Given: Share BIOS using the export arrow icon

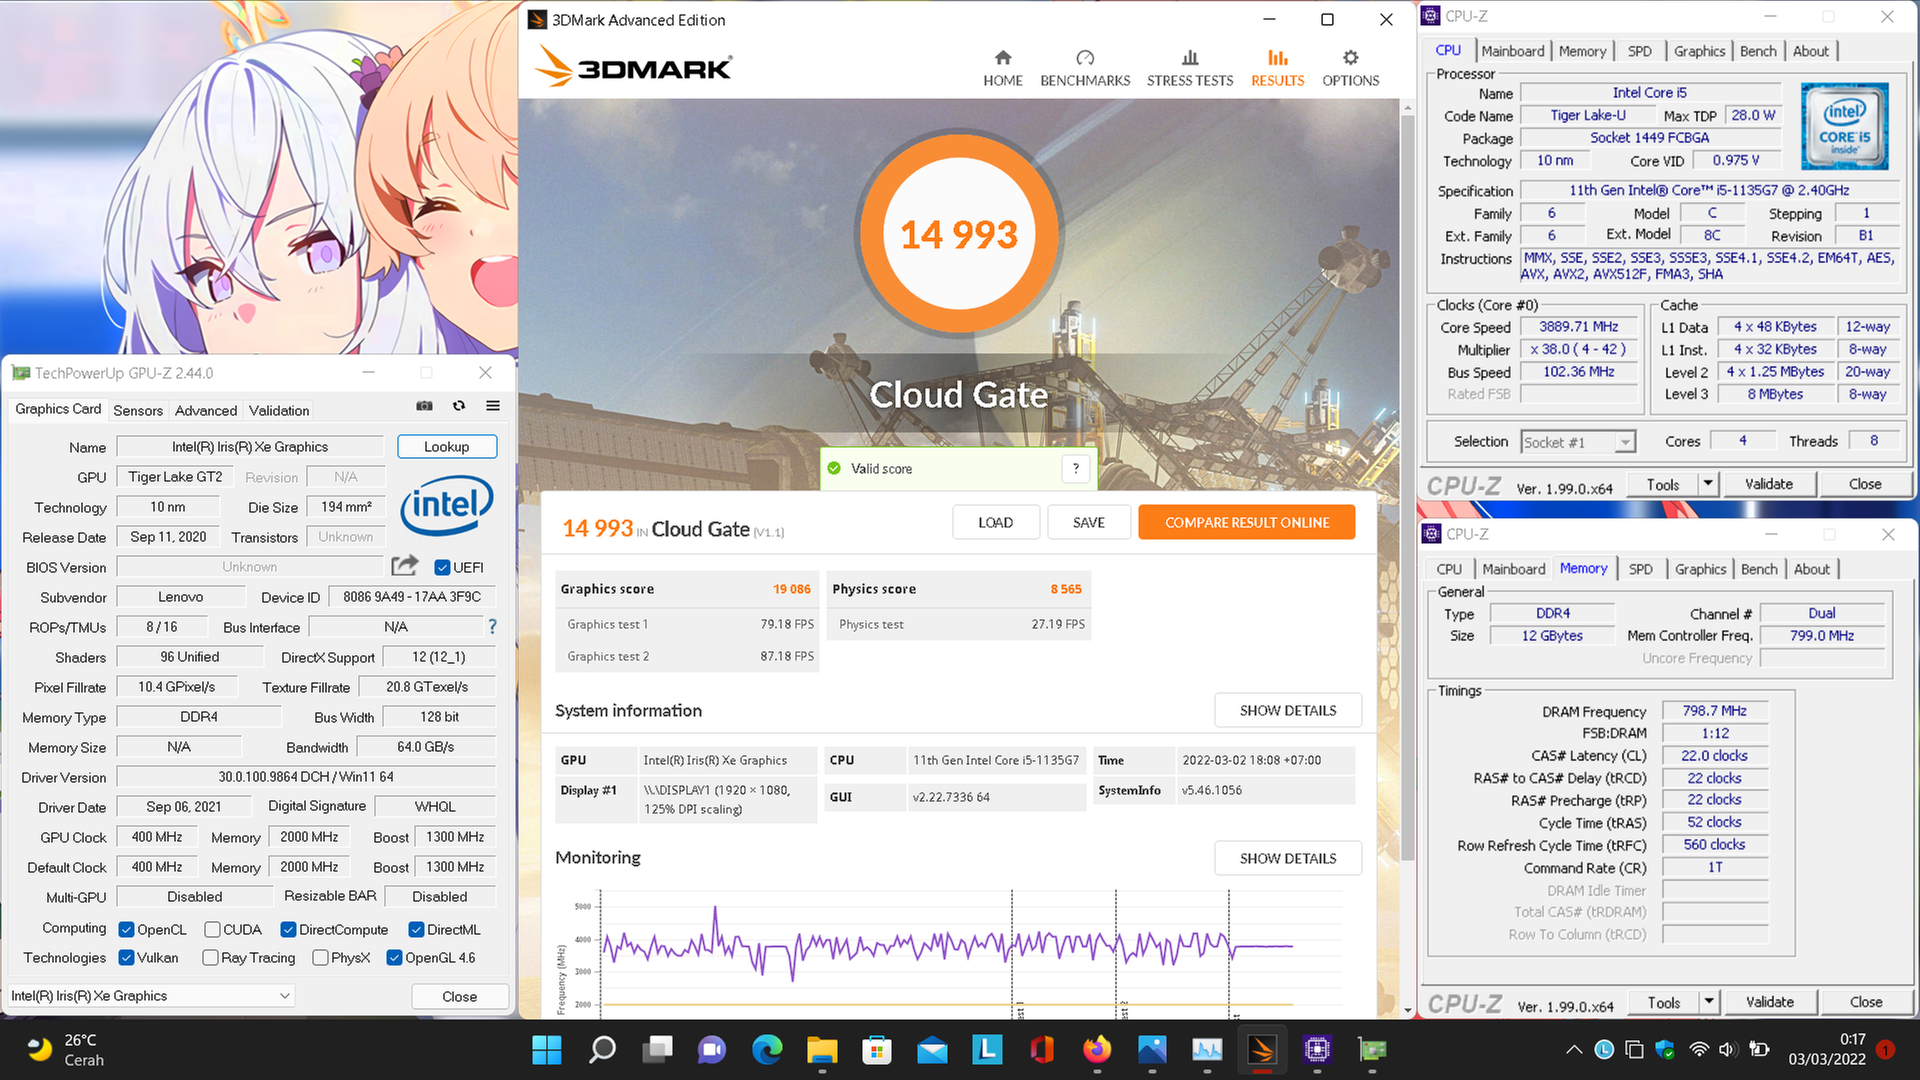Looking at the screenshot, I should (x=404, y=566).
